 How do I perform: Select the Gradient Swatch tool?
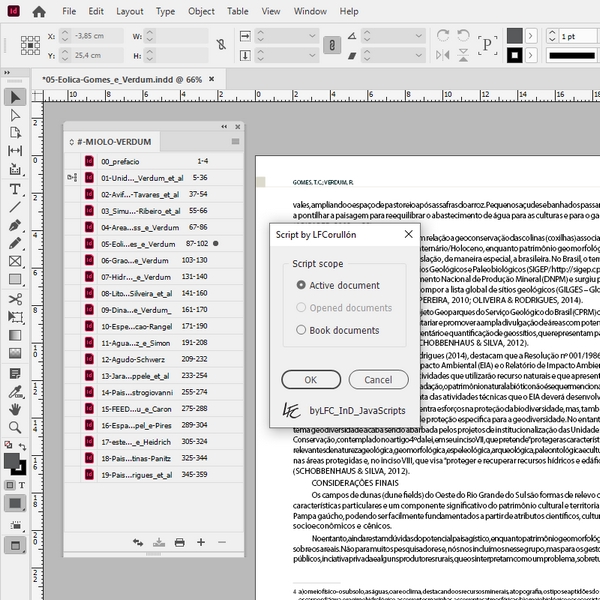coord(15,335)
